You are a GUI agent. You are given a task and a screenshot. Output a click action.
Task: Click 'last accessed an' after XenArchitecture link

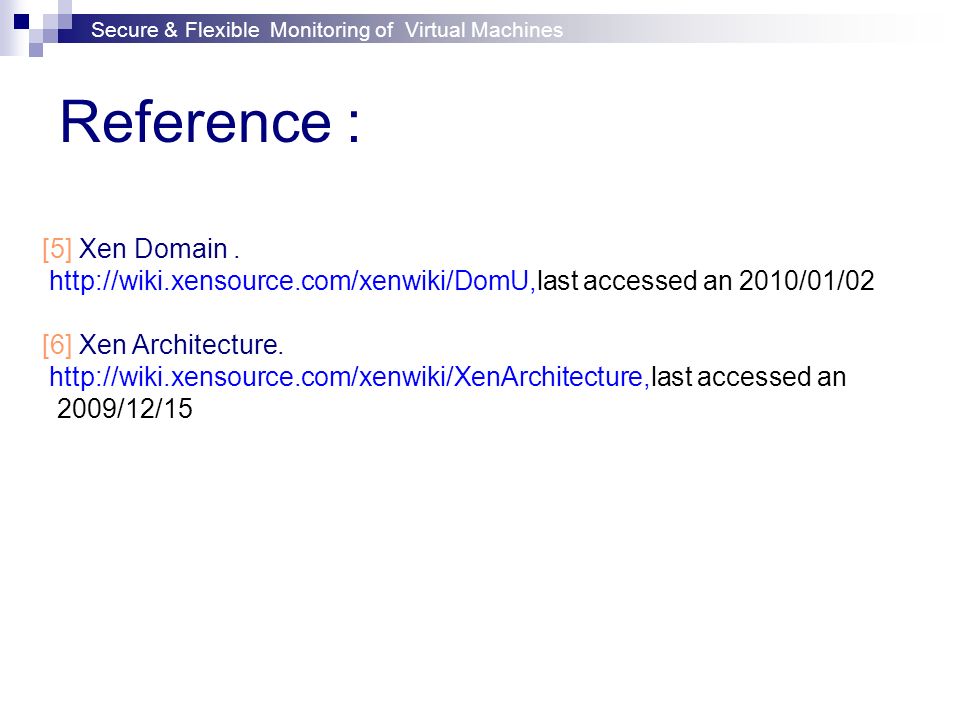749,377
